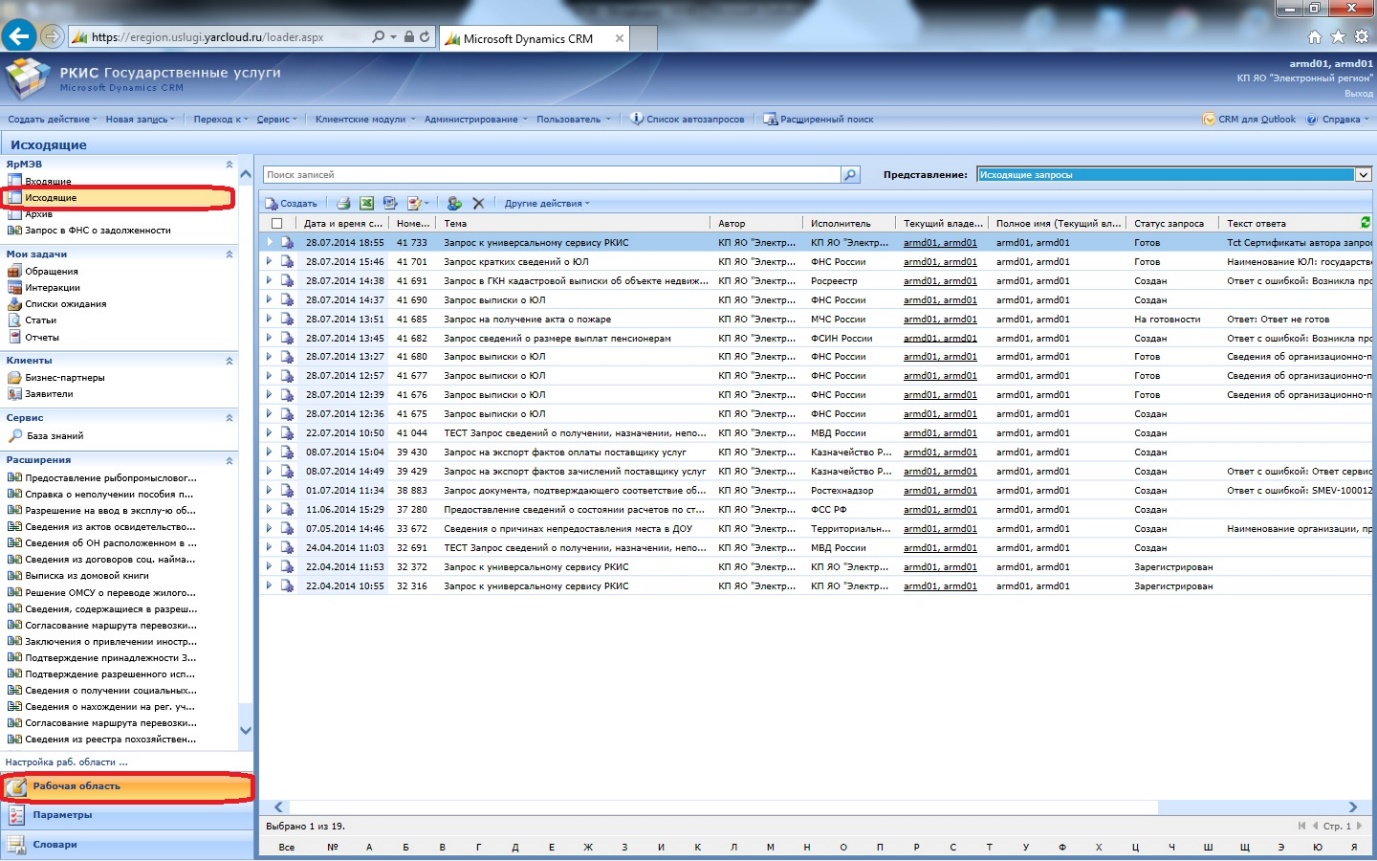Screen dimensions: 1377x861
Task: Click the black X delete icon
Action: 478,203
